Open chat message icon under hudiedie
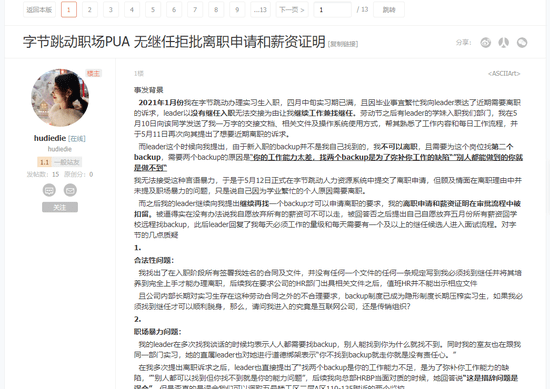Screen dimensions: 550x389 49,190
